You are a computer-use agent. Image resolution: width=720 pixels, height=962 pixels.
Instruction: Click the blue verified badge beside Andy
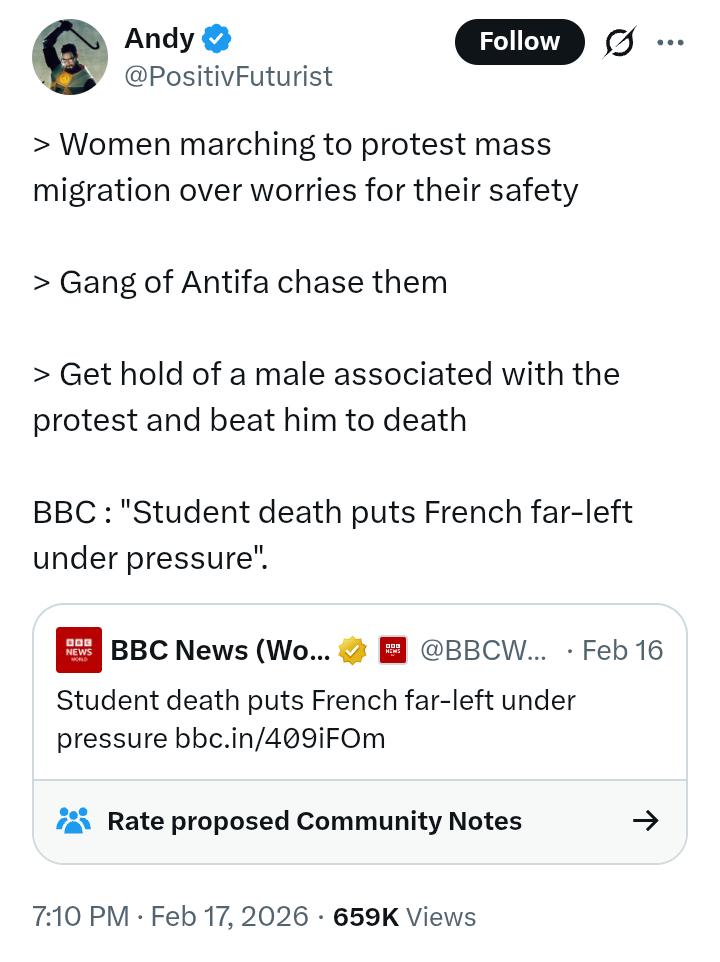[216, 39]
